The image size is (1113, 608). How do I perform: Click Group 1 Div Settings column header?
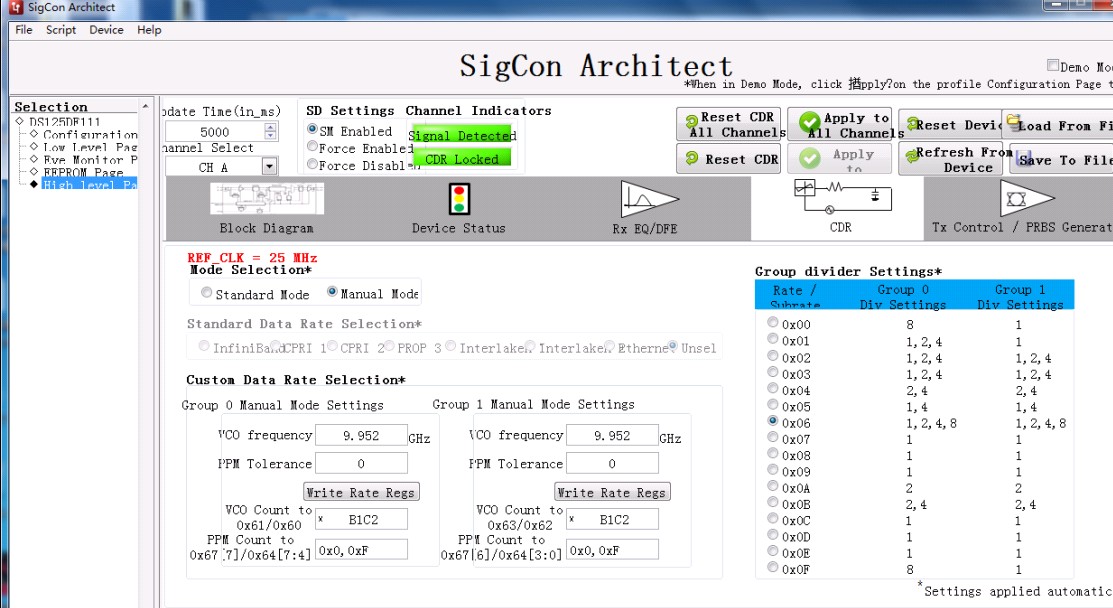(x=1020, y=297)
